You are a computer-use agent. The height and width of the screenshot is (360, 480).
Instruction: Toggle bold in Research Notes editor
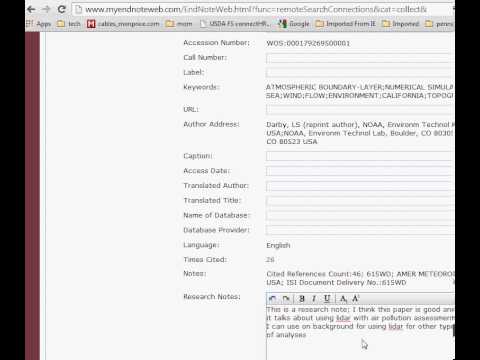pos(302,299)
